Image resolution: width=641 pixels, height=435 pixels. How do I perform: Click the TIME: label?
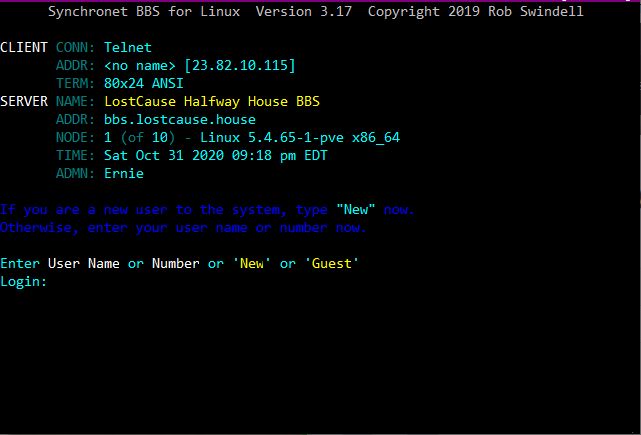75,155
